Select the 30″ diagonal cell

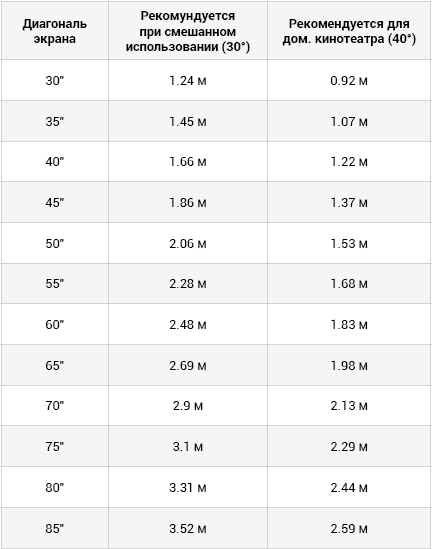point(55,81)
